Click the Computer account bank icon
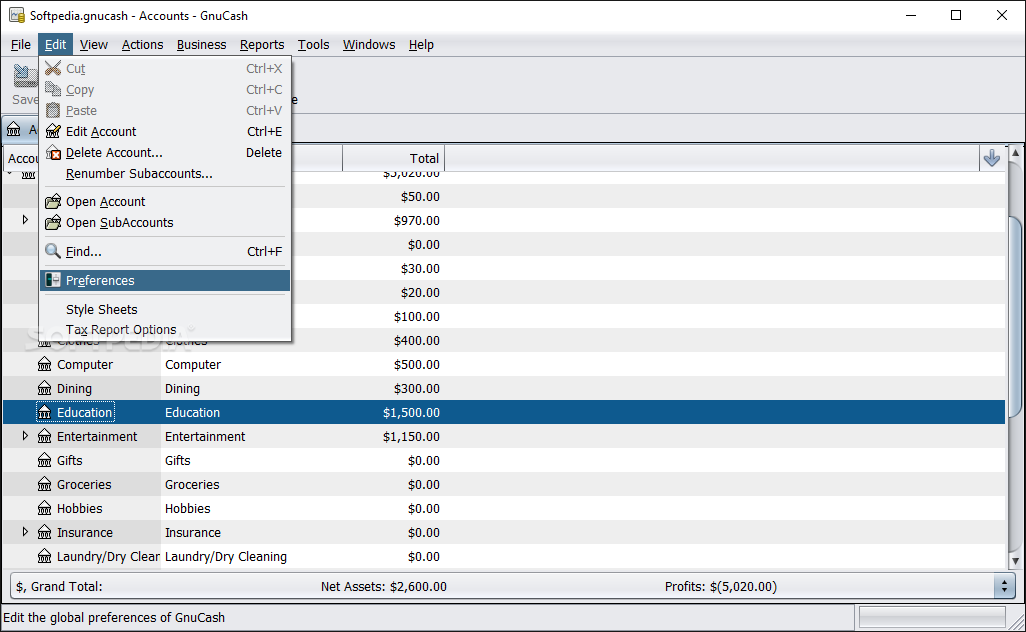 (44, 364)
